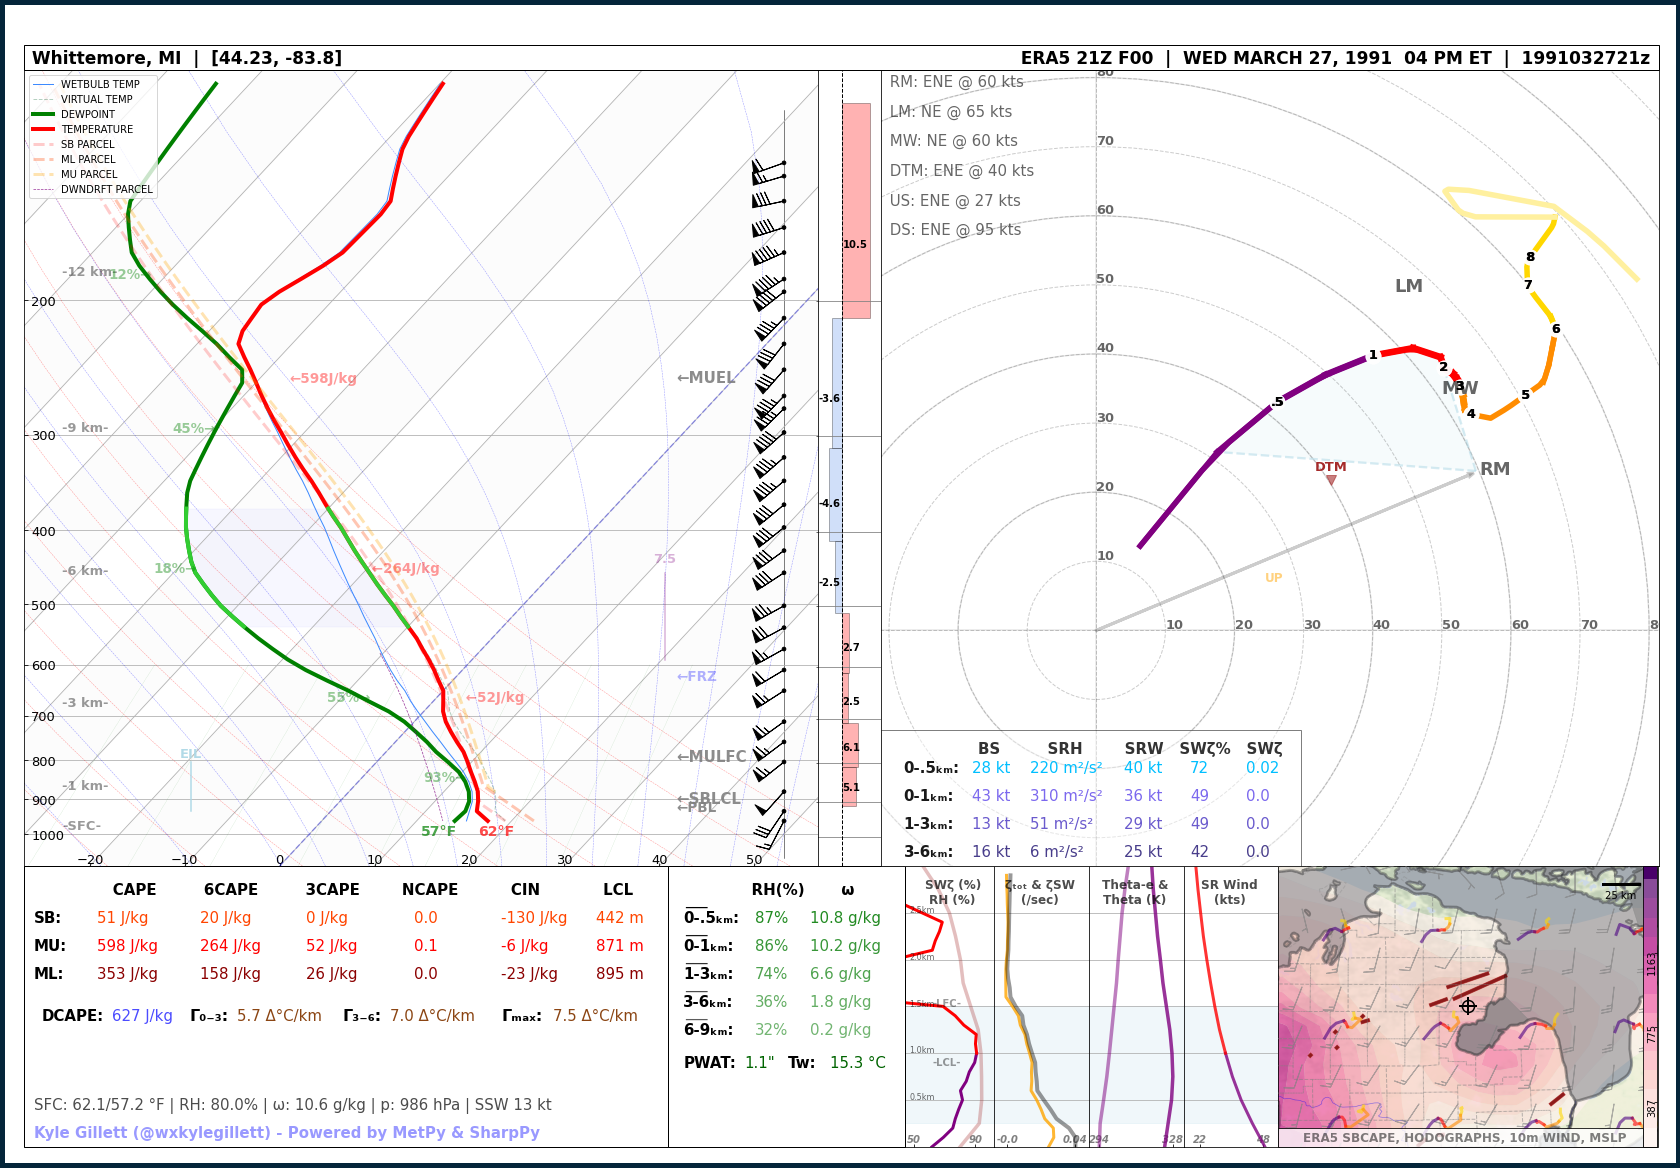Click the green DEWPOINT legend entry
The width and height of the screenshot is (1680, 1168).
pos(87,114)
